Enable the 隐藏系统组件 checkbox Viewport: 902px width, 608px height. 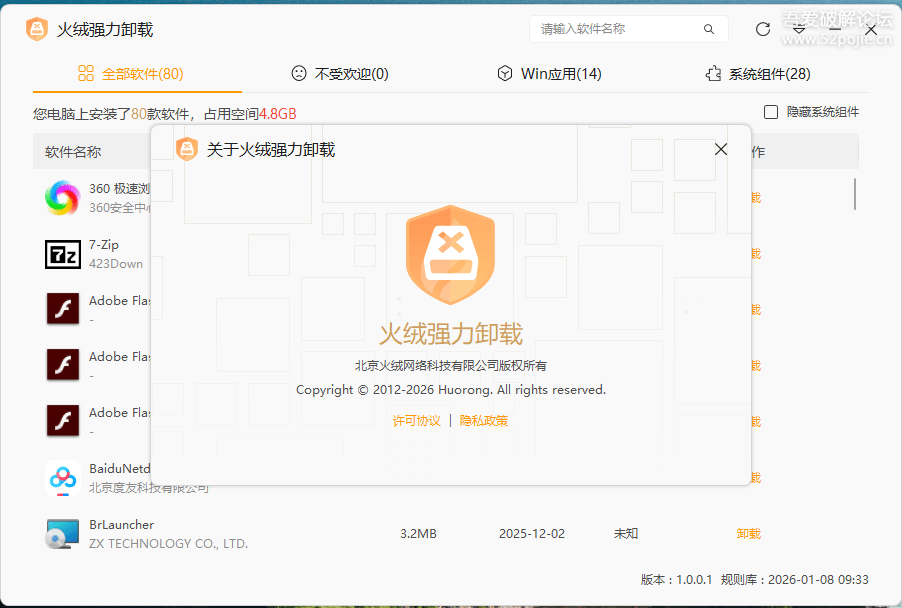coord(771,112)
